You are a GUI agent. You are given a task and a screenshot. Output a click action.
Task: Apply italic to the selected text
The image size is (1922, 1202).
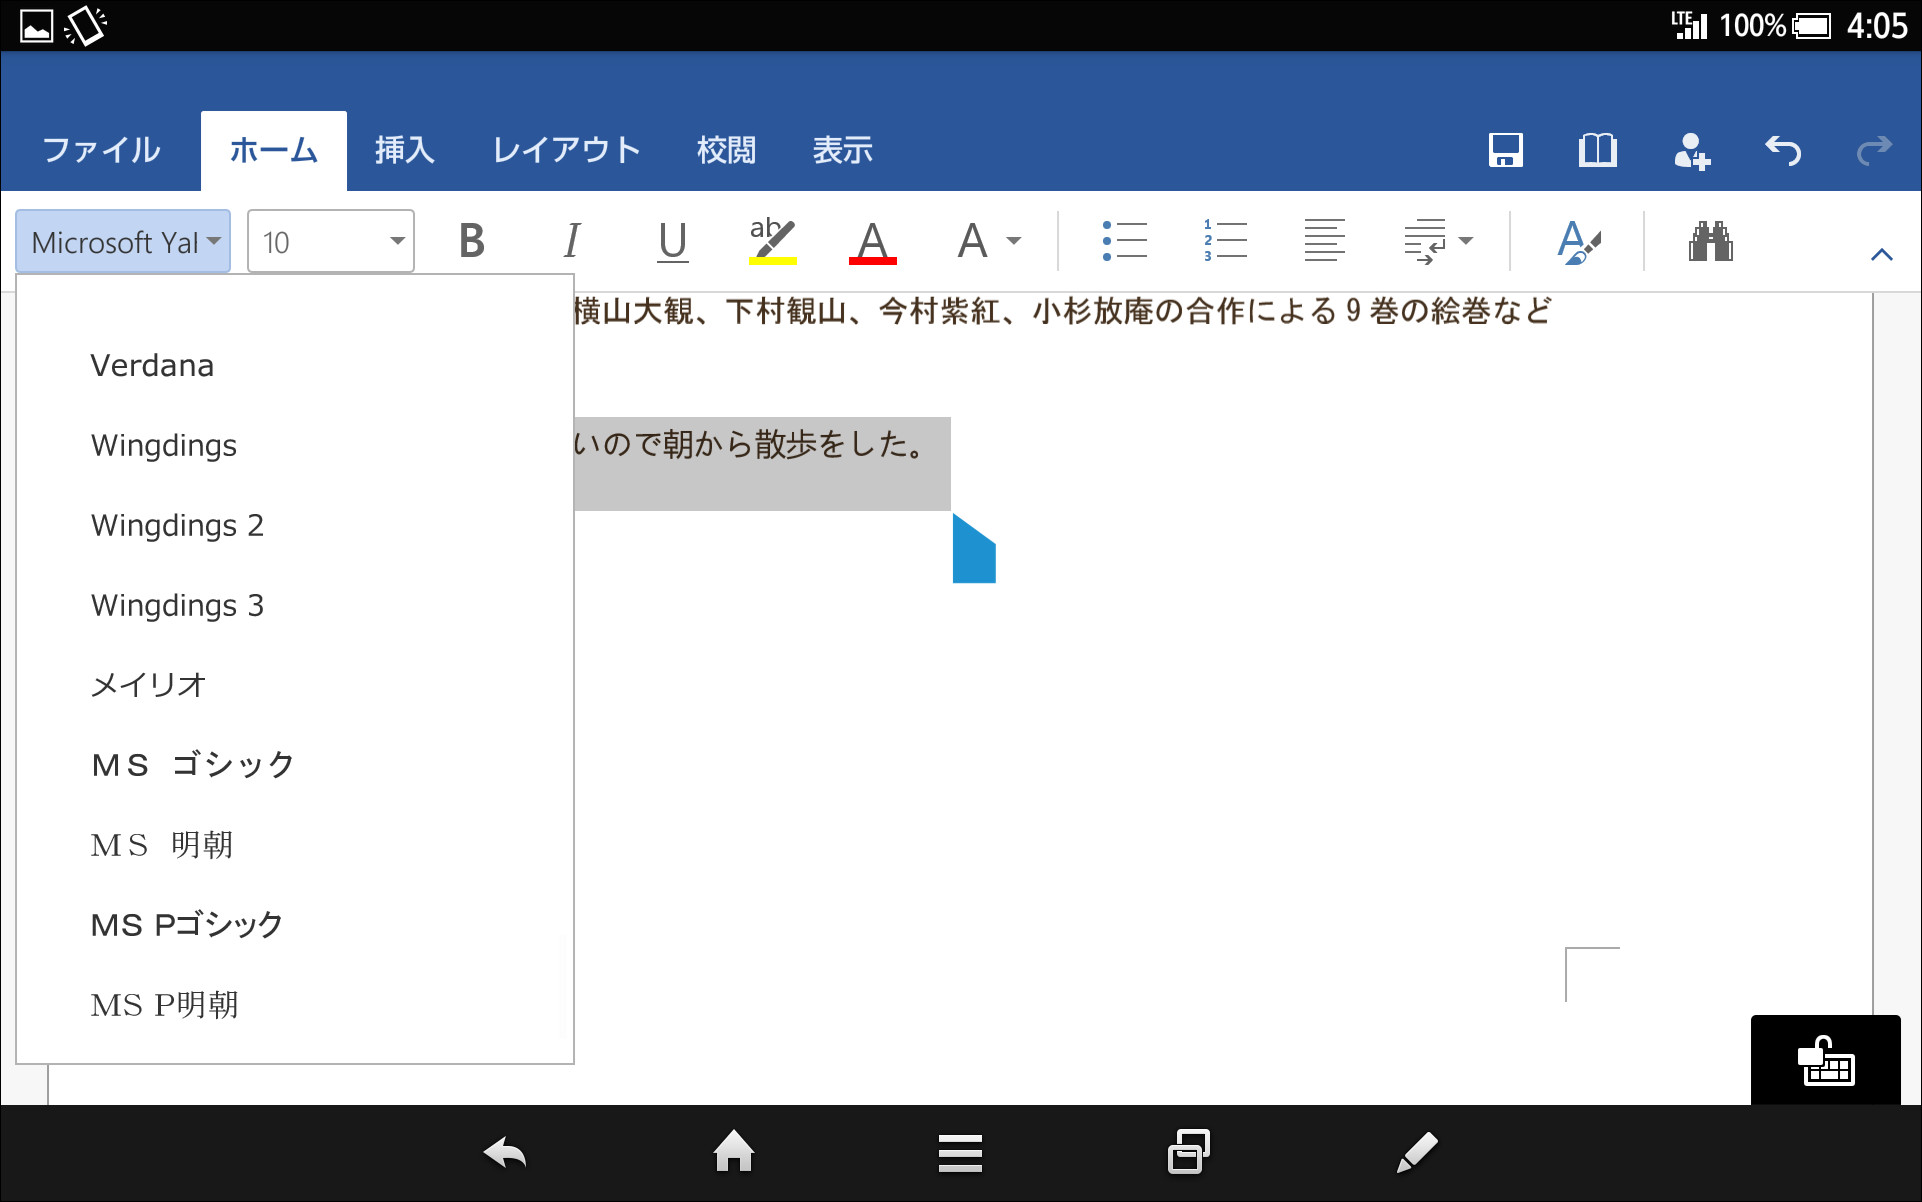coord(572,240)
